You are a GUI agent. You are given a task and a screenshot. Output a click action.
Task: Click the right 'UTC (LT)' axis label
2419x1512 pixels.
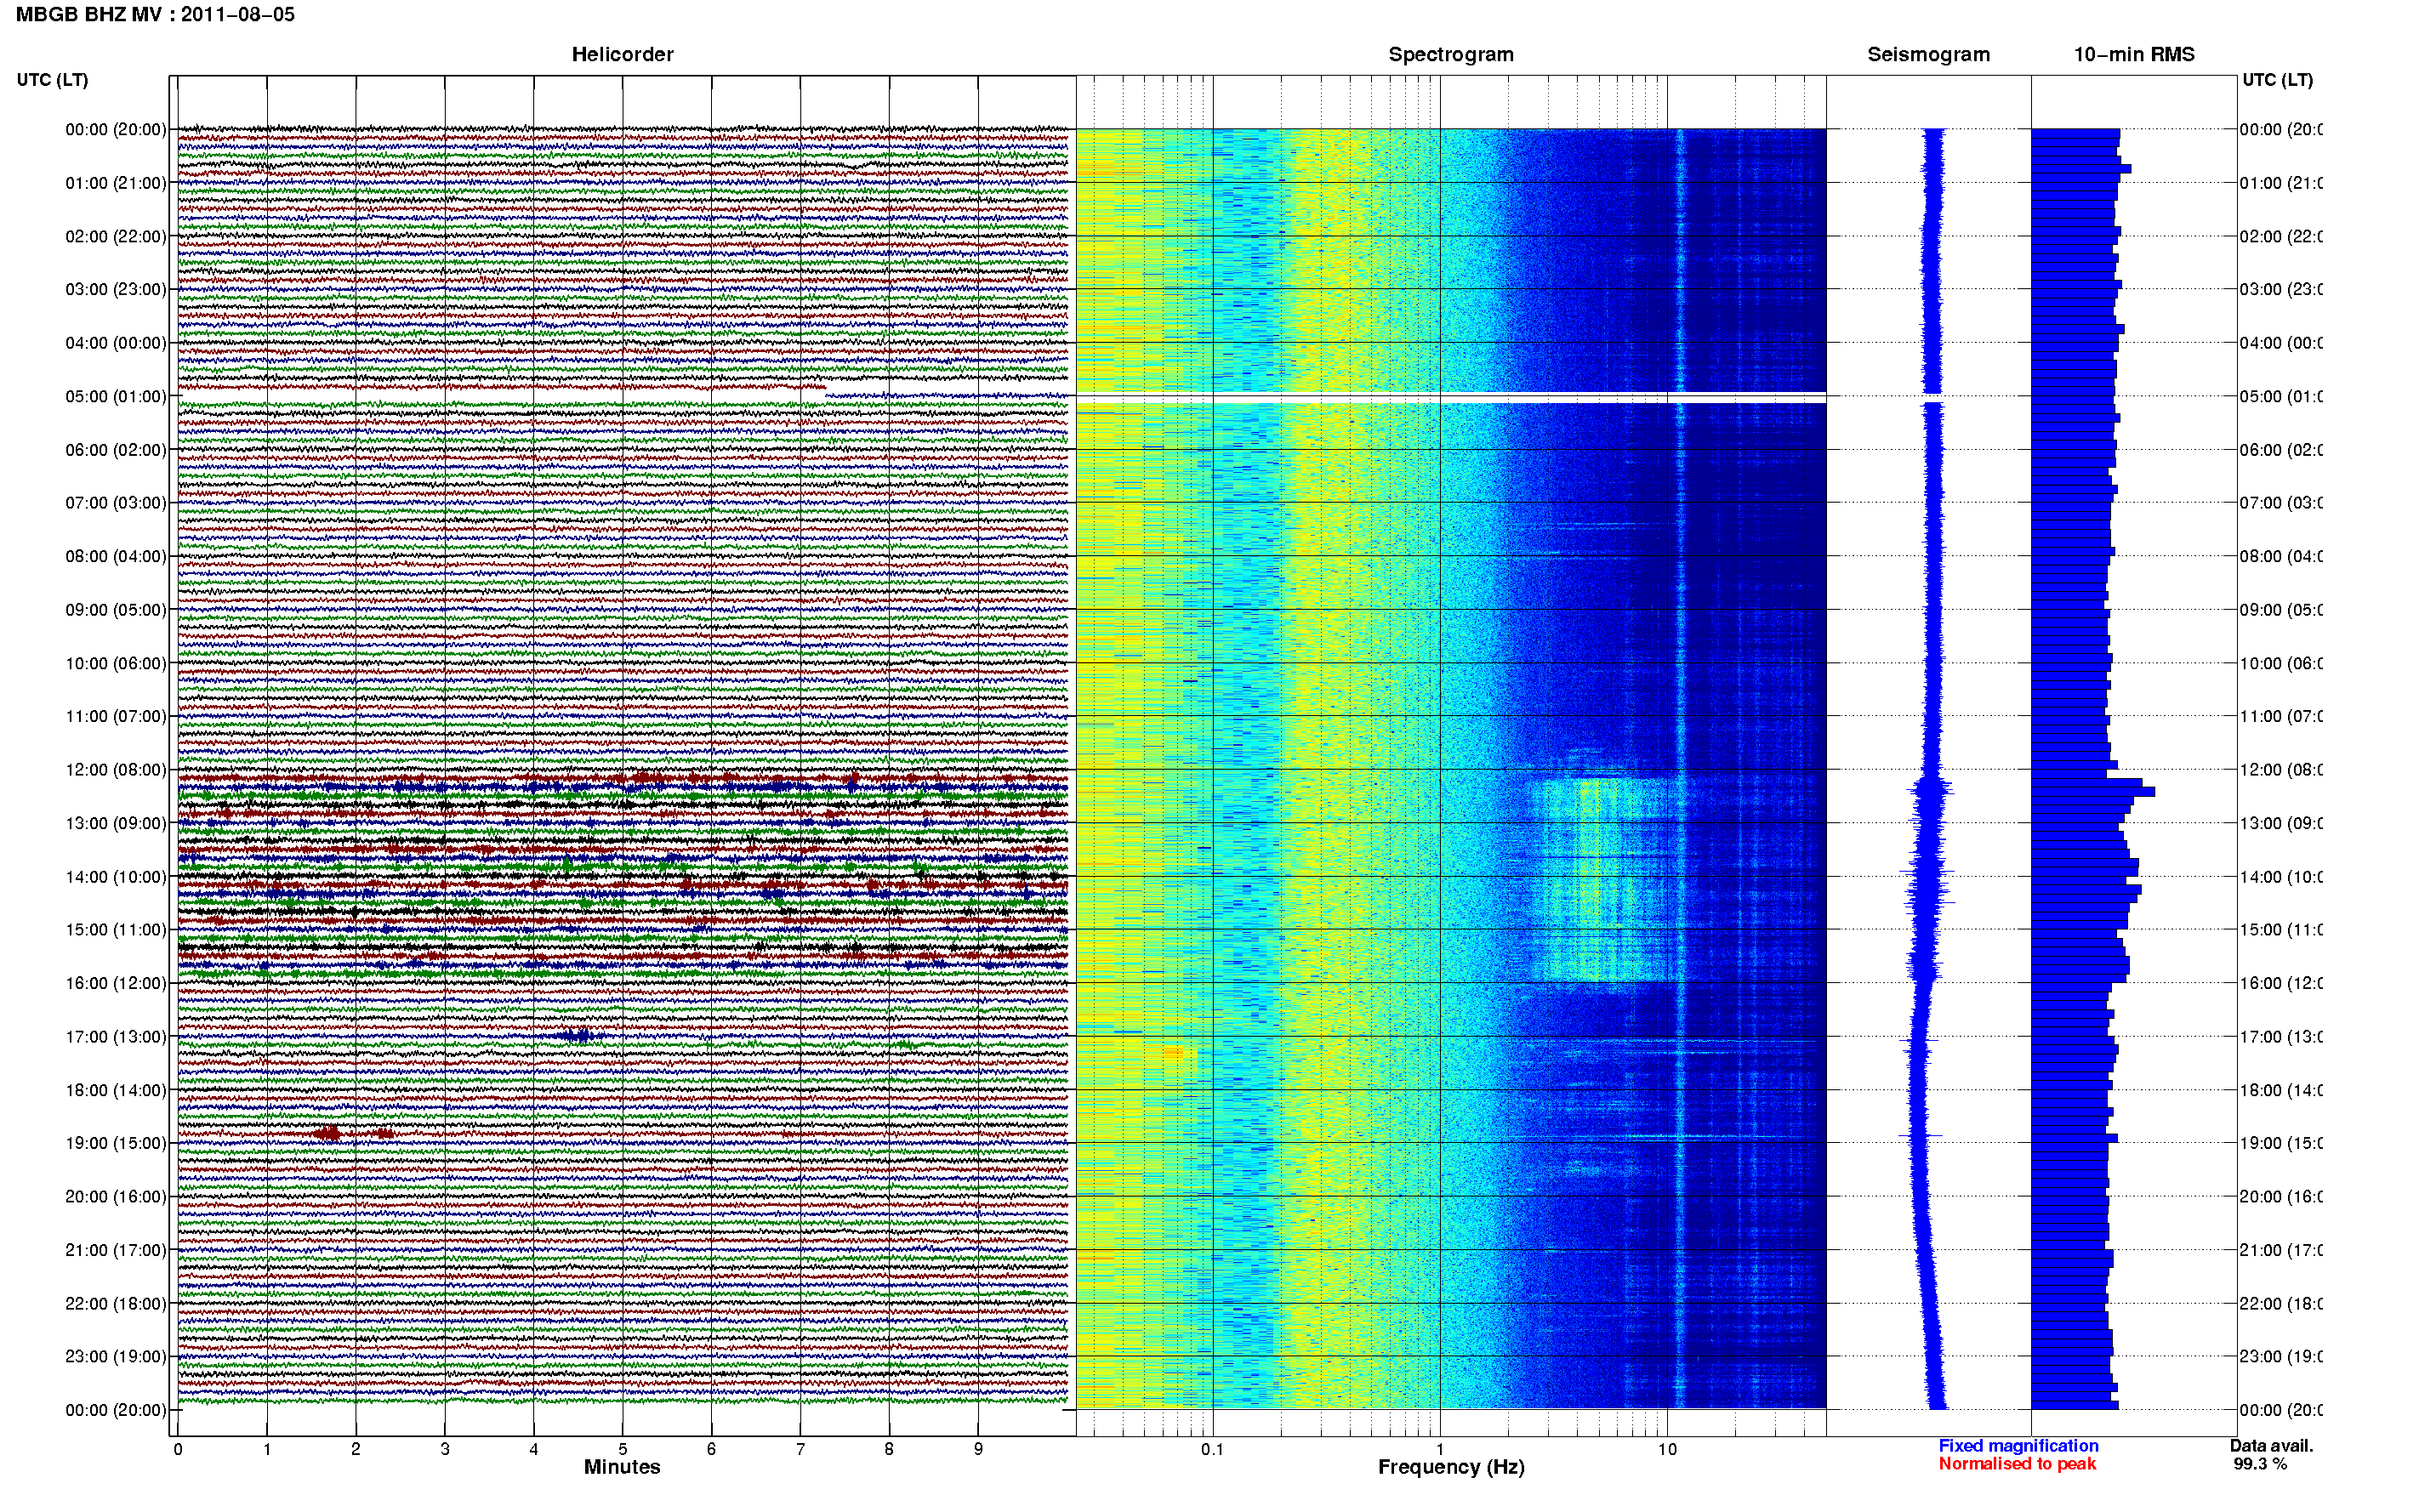[x=2277, y=80]
